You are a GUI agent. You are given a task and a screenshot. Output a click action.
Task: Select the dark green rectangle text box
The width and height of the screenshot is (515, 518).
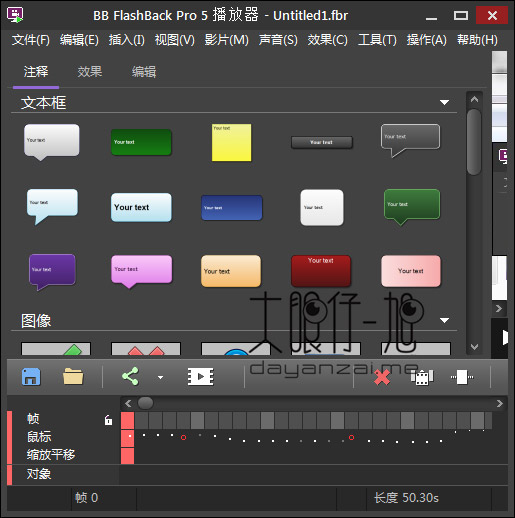pos(141,142)
